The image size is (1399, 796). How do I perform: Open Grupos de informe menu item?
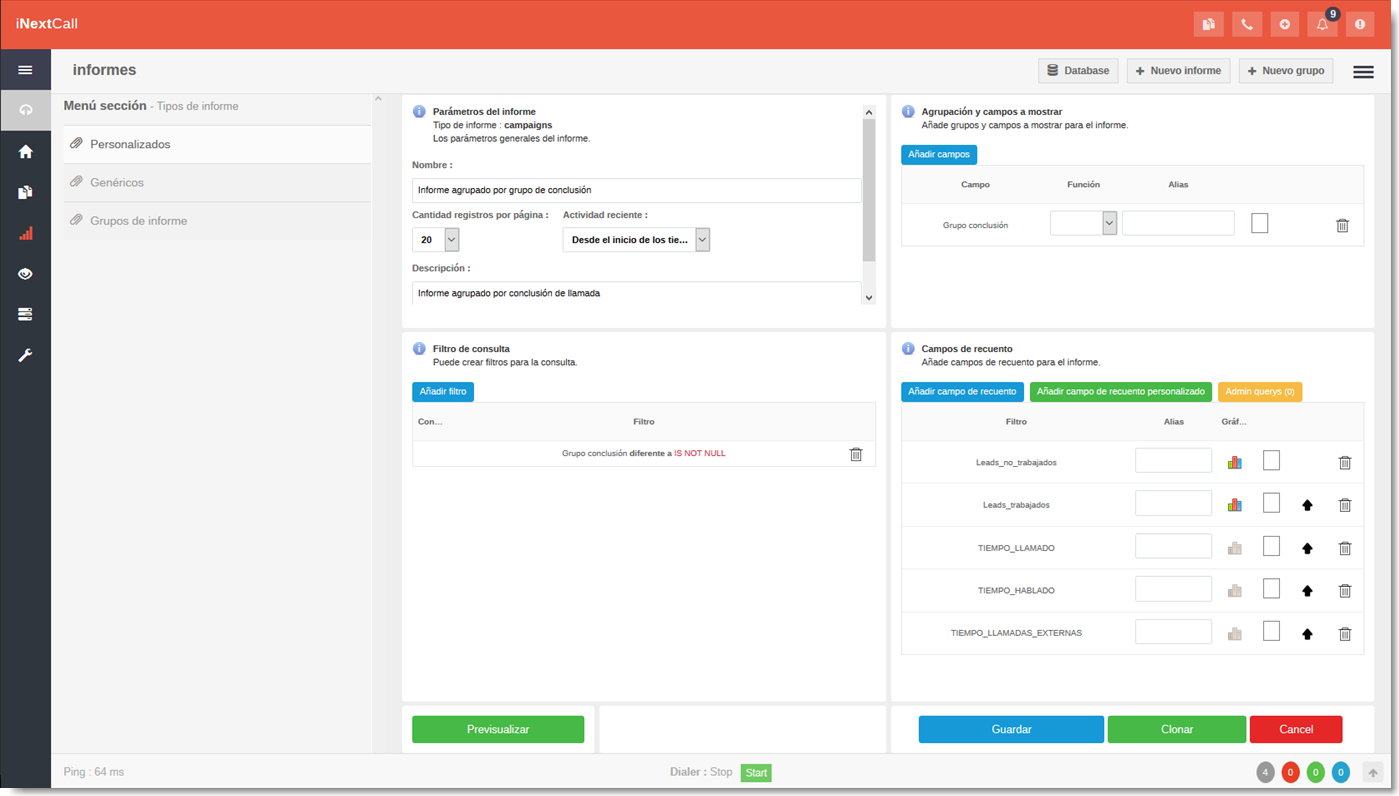coord(138,221)
